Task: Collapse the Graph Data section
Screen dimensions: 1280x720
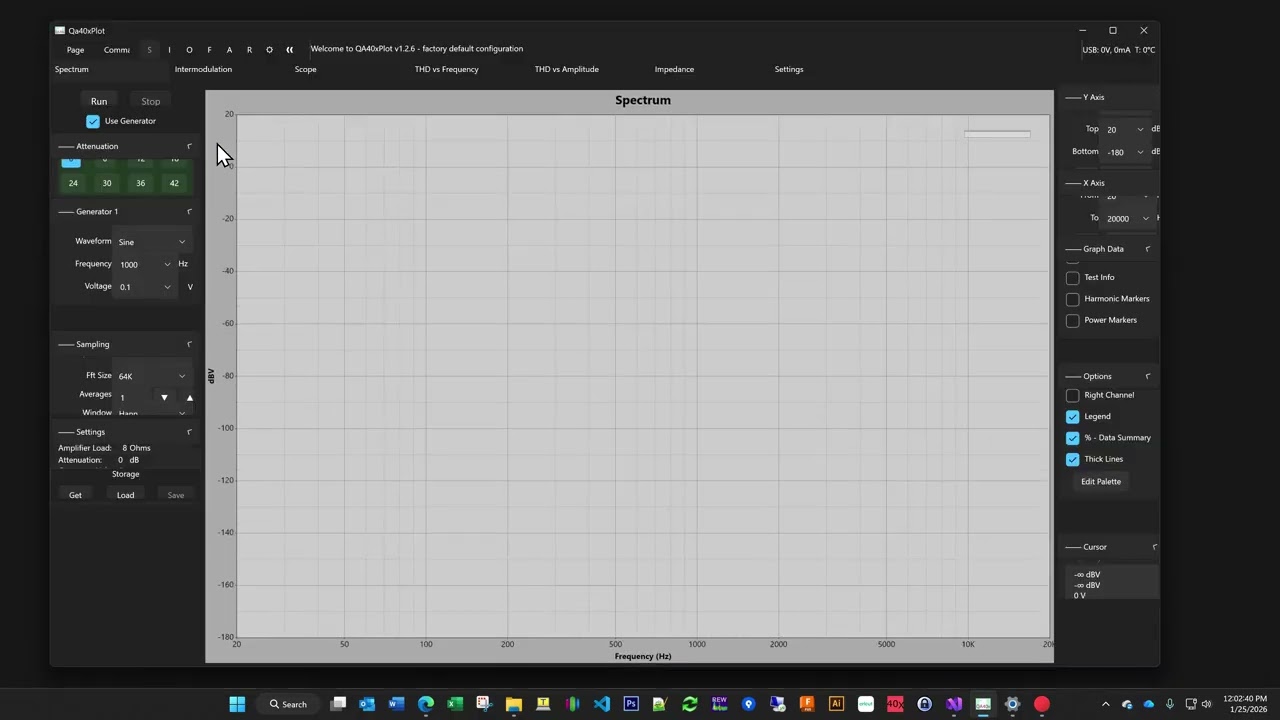Action: pyautogui.click(x=1148, y=249)
